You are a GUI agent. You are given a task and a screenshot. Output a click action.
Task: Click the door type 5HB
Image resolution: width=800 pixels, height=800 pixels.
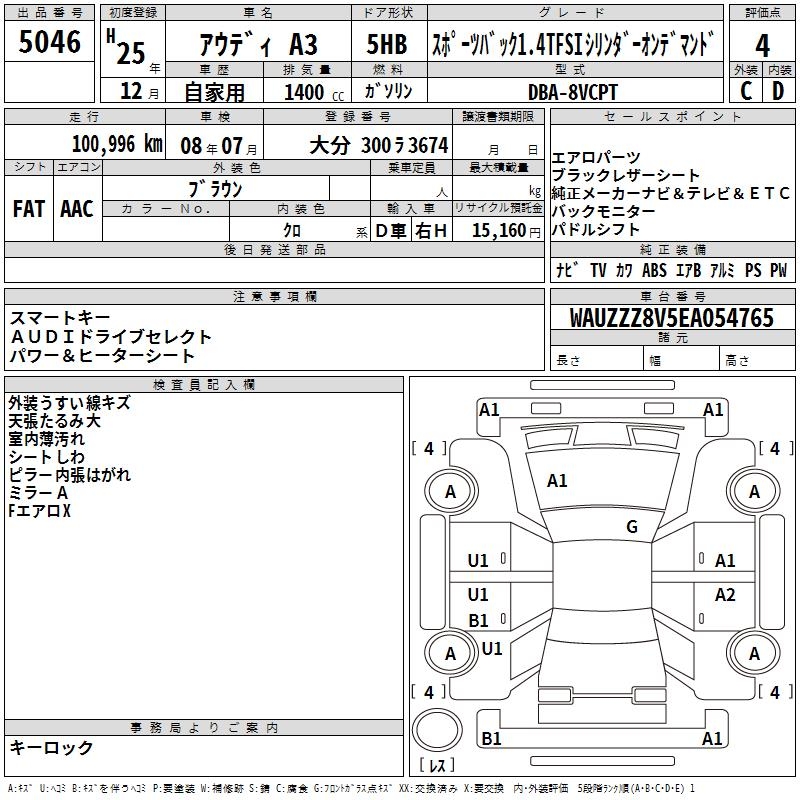coord(387,44)
